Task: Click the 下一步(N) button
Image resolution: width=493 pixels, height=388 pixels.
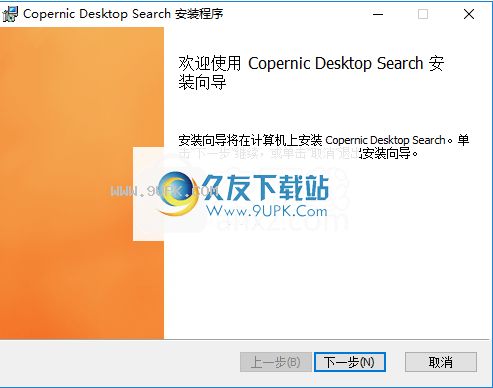Action: [x=350, y=362]
